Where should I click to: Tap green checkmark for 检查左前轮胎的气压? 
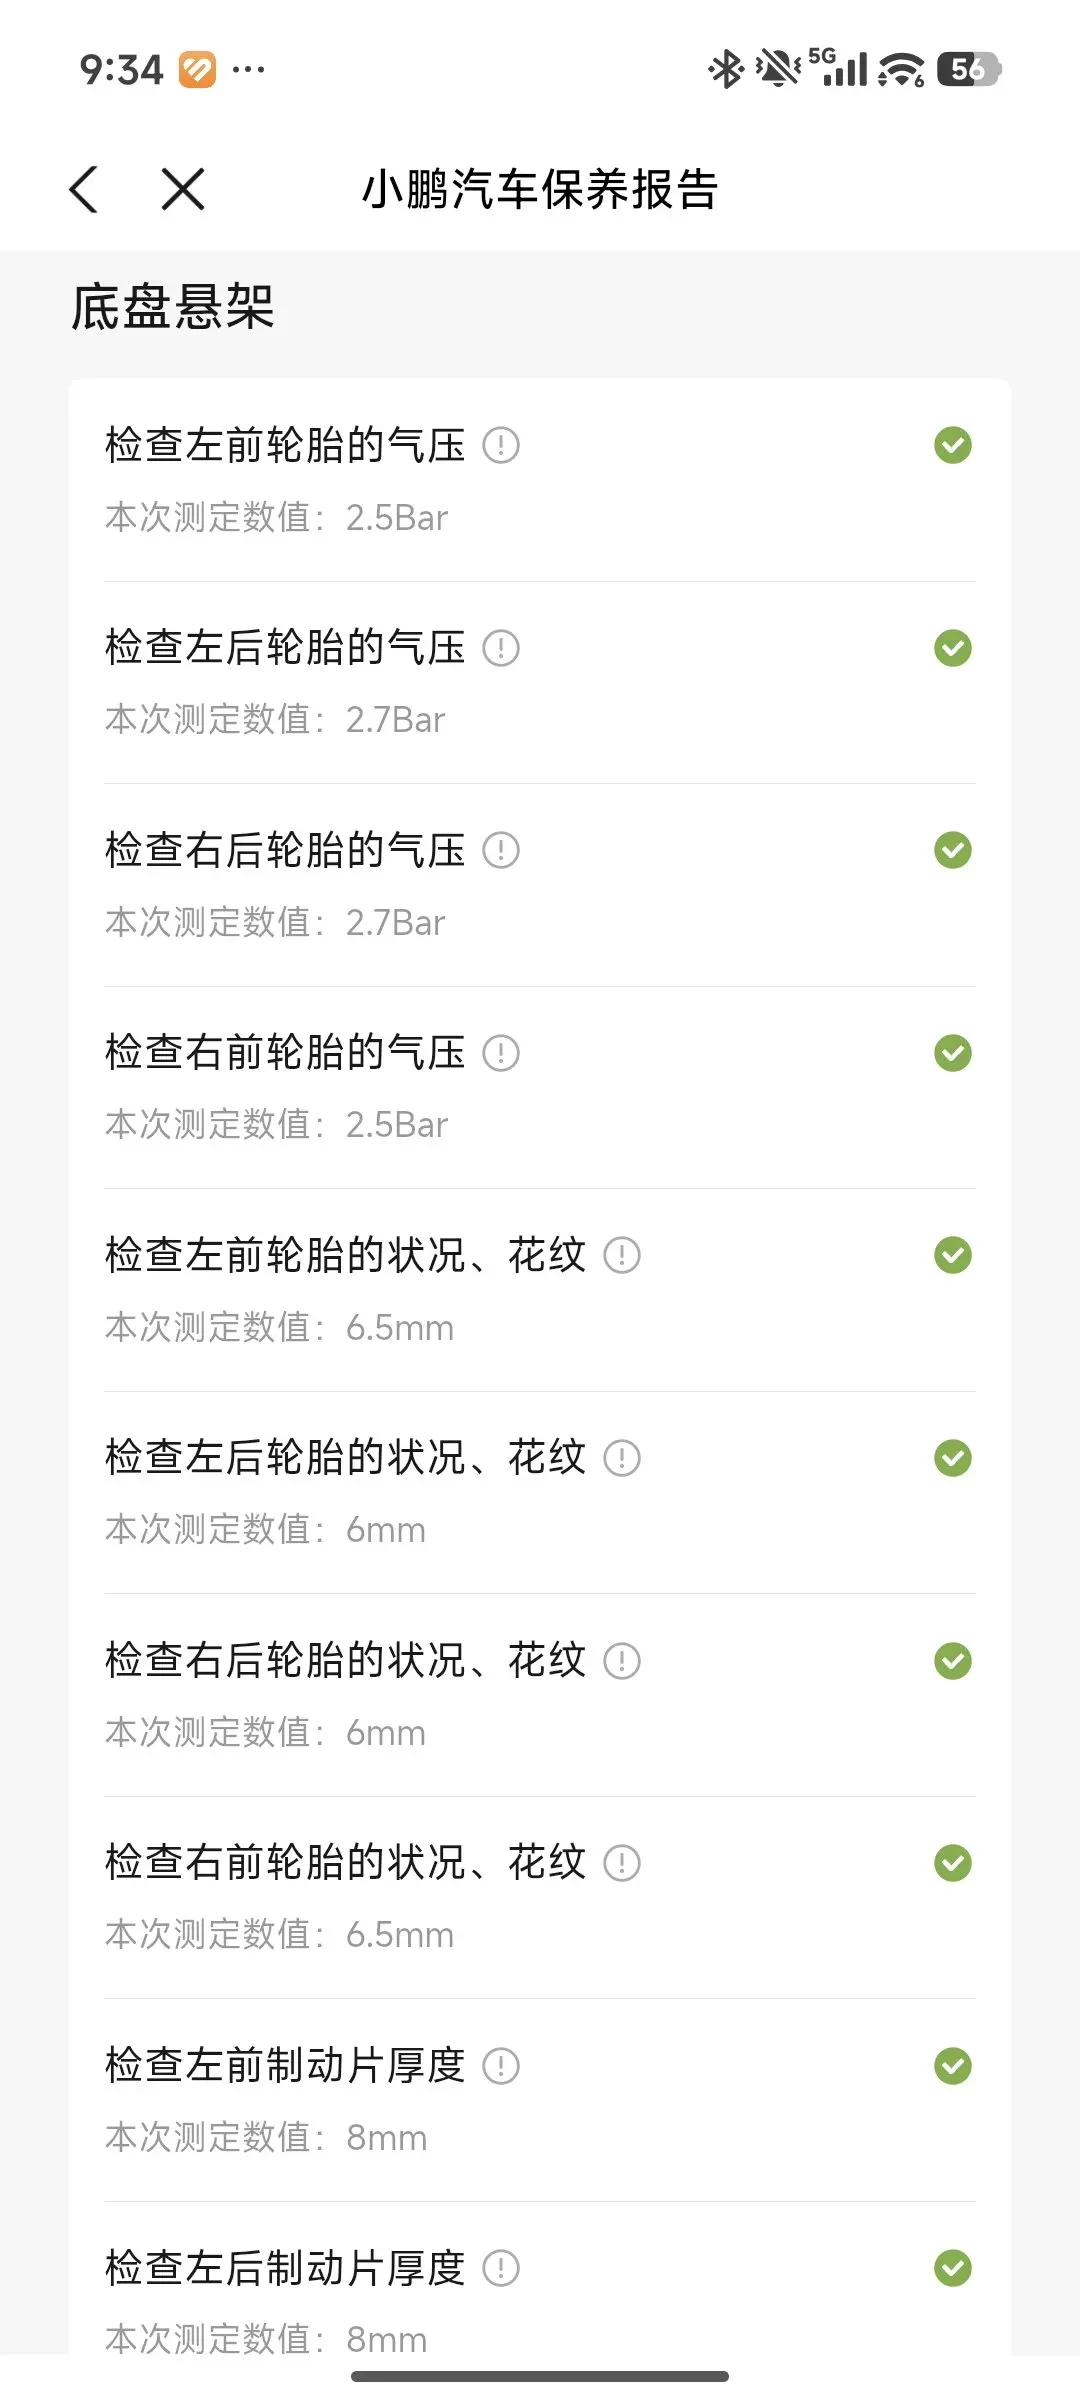[952, 445]
